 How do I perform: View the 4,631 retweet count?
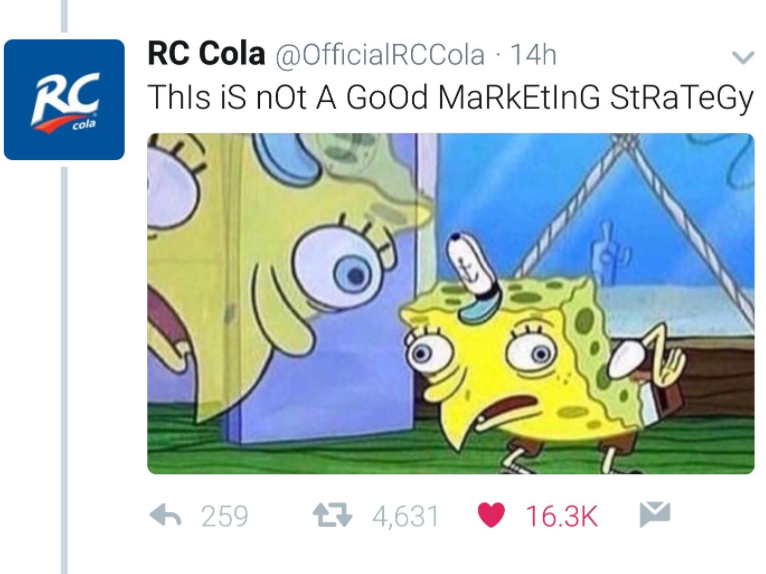tap(405, 516)
